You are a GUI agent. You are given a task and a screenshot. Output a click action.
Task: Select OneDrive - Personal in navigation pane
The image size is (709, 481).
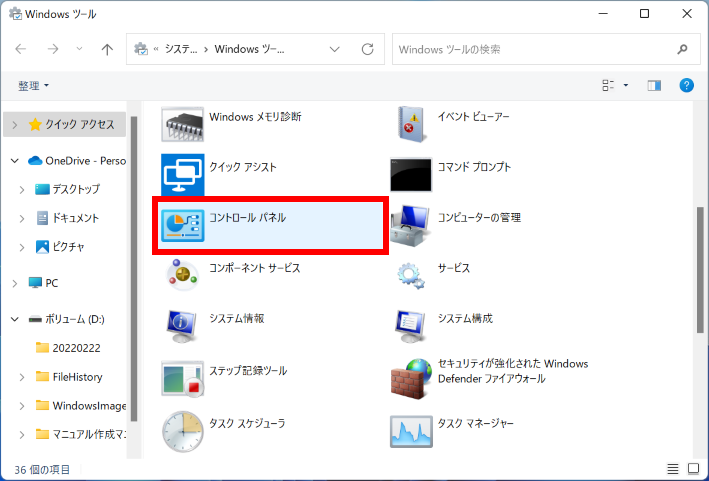click(77, 160)
